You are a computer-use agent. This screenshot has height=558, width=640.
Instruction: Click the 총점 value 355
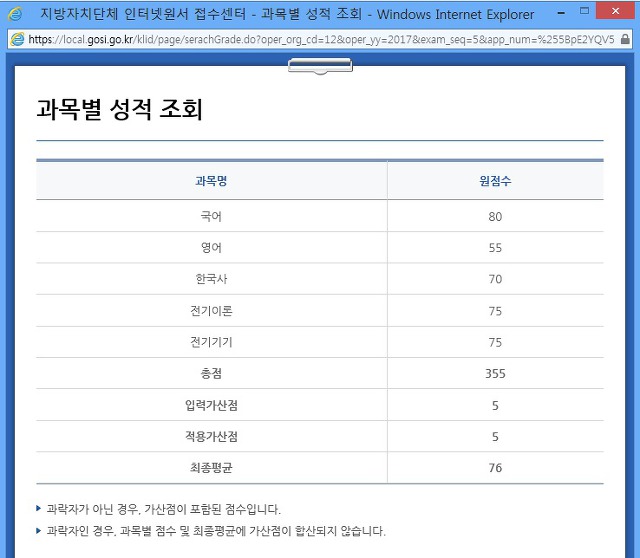tap(495, 373)
